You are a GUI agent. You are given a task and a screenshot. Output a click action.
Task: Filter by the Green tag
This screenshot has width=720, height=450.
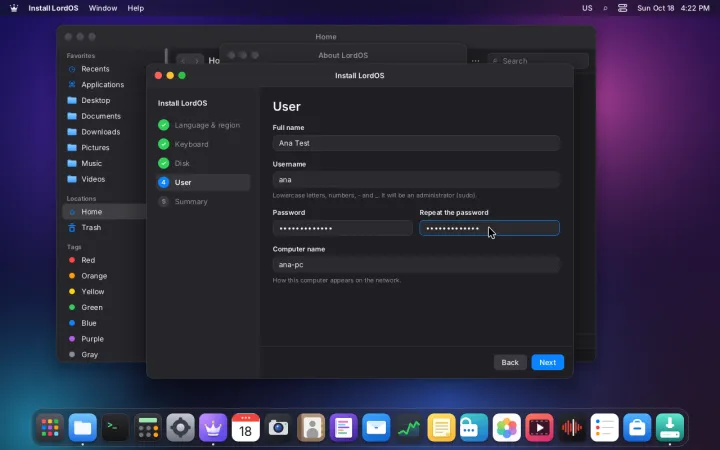pyautogui.click(x=104, y=307)
